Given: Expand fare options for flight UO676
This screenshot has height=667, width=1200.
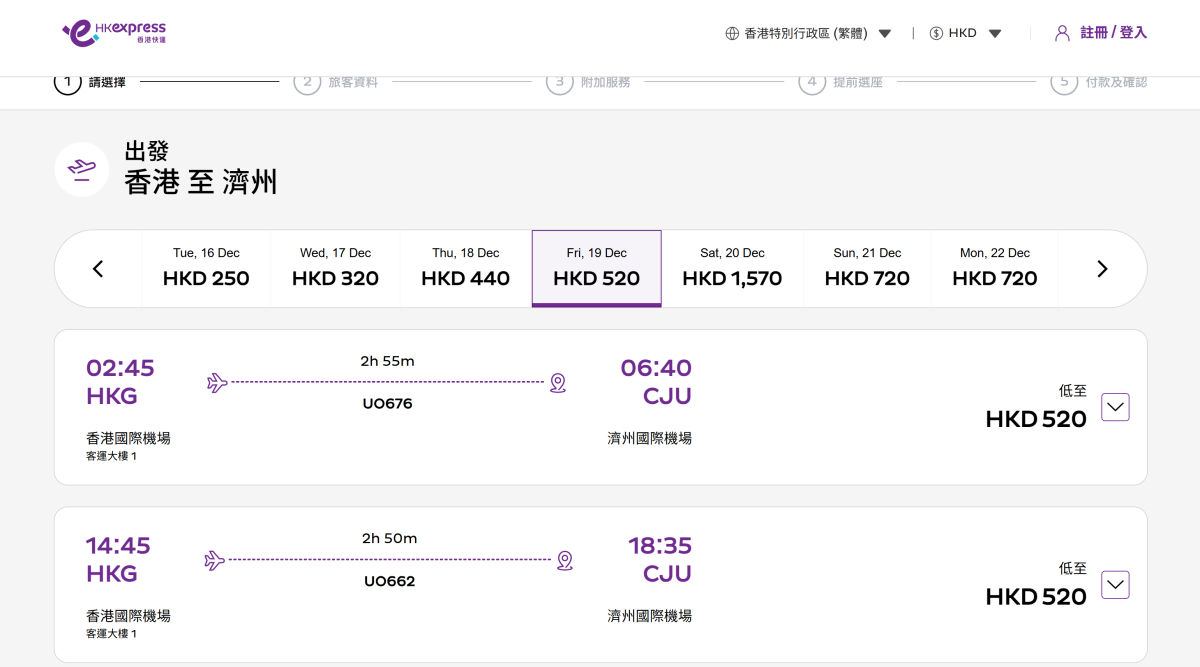Looking at the screenshot, I should [1115, 407].
